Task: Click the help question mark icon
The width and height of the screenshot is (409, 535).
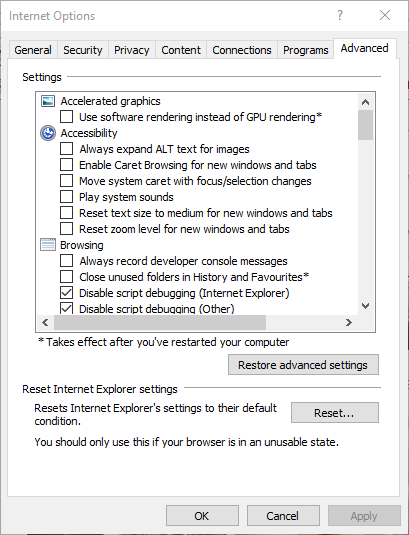Action: pyautogui.click(x=339, y=15)
